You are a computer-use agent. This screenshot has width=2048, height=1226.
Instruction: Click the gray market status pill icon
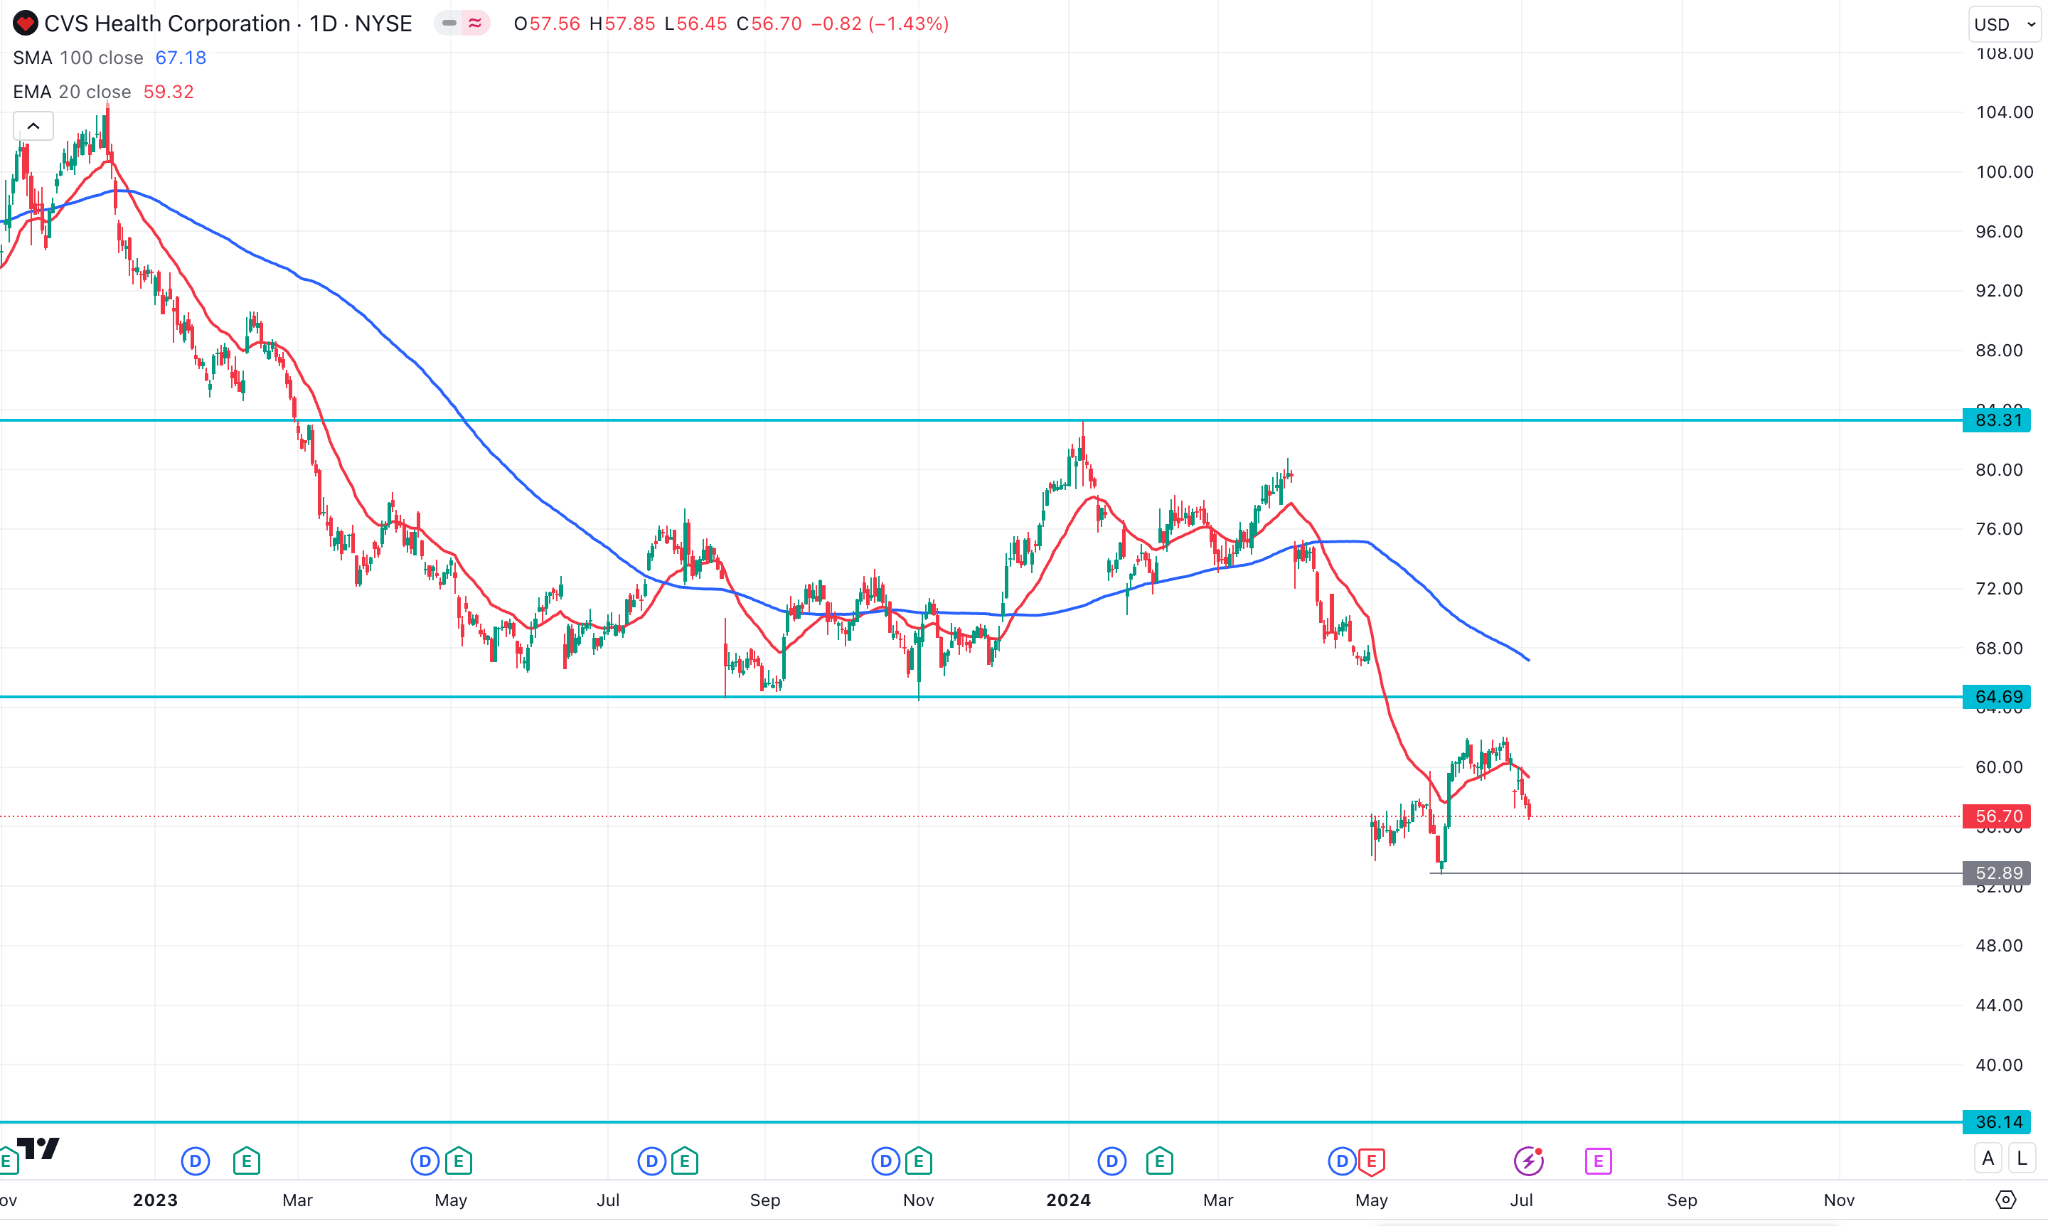pyautogui.click(x=449, y=23)
